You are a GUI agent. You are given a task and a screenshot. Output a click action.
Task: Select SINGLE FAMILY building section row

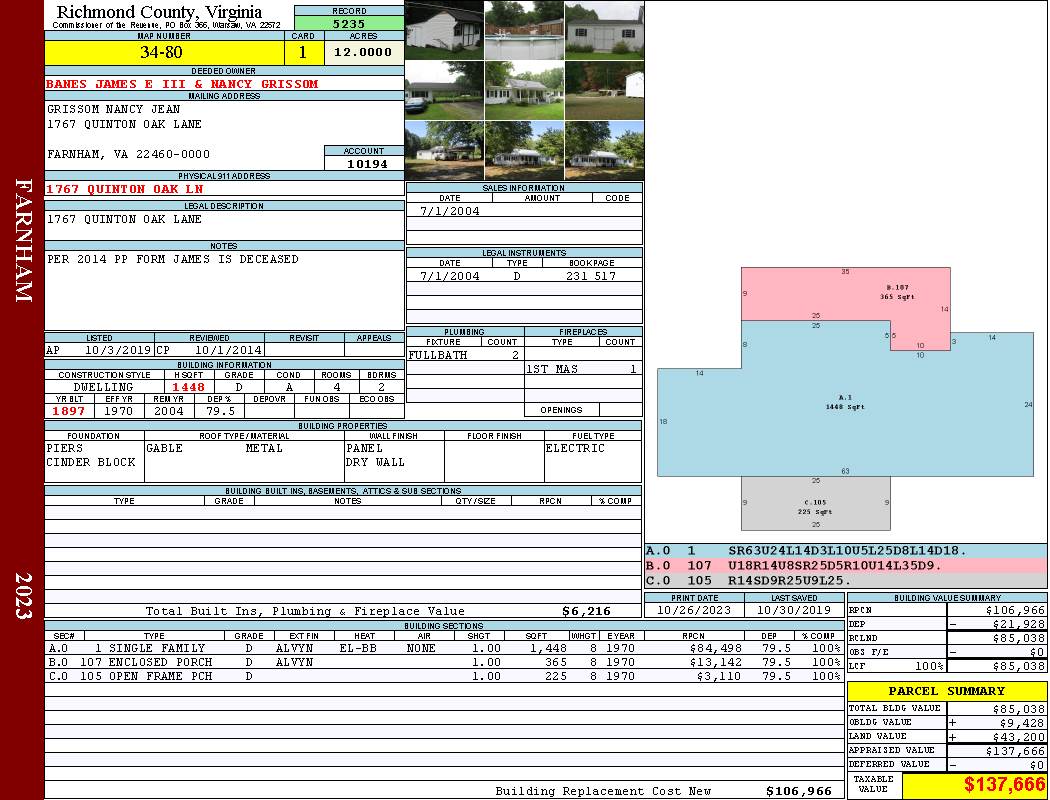(444, 648)
